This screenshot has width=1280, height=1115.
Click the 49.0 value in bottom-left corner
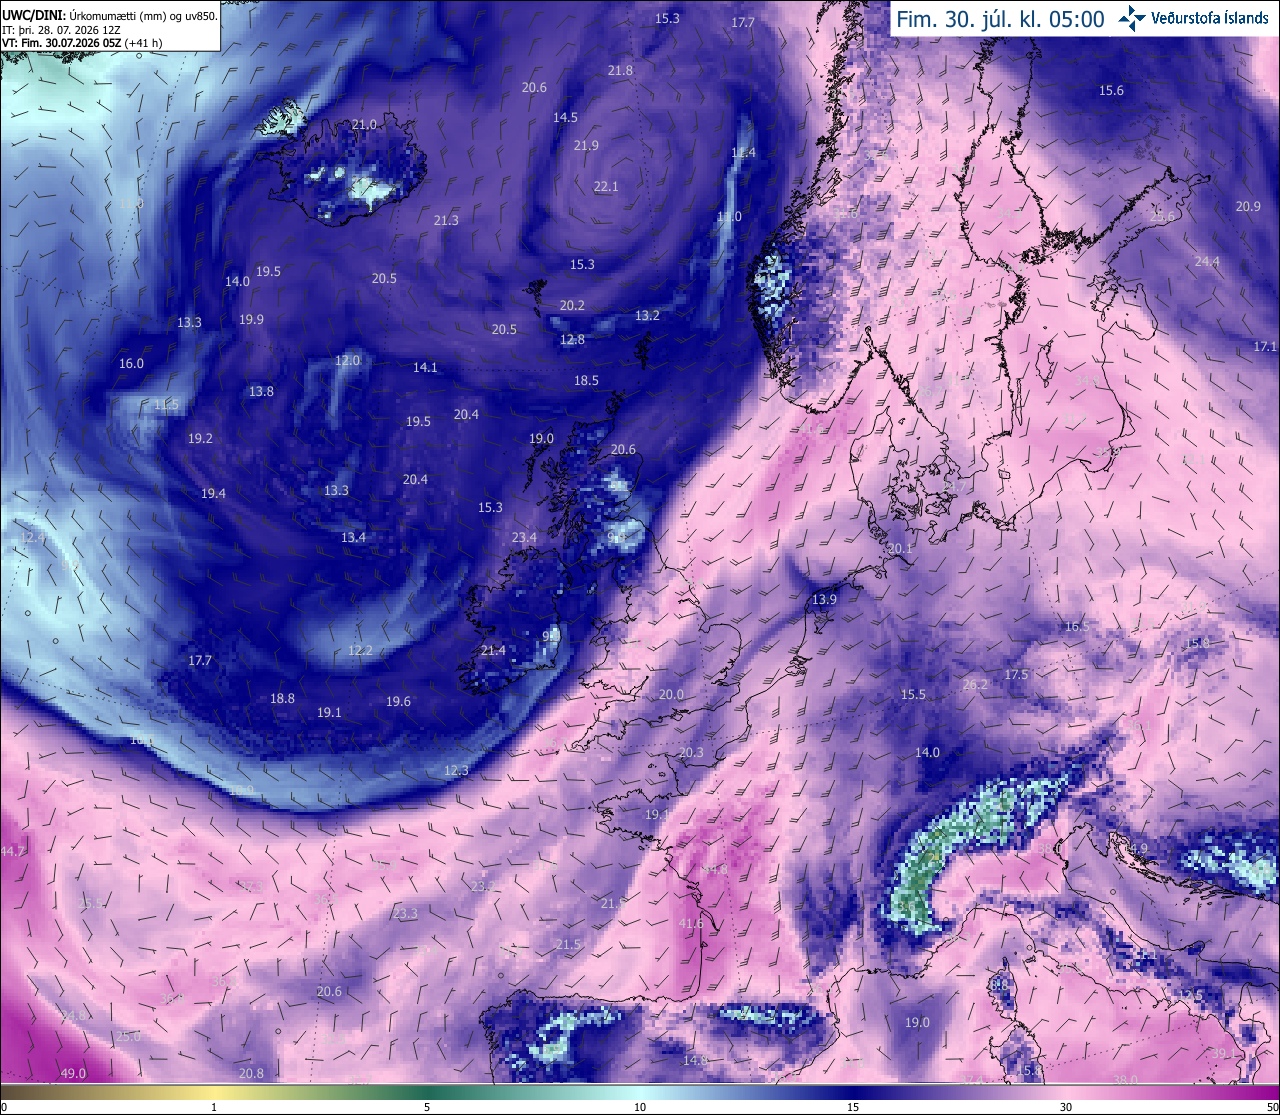(x=73, y=1074)
